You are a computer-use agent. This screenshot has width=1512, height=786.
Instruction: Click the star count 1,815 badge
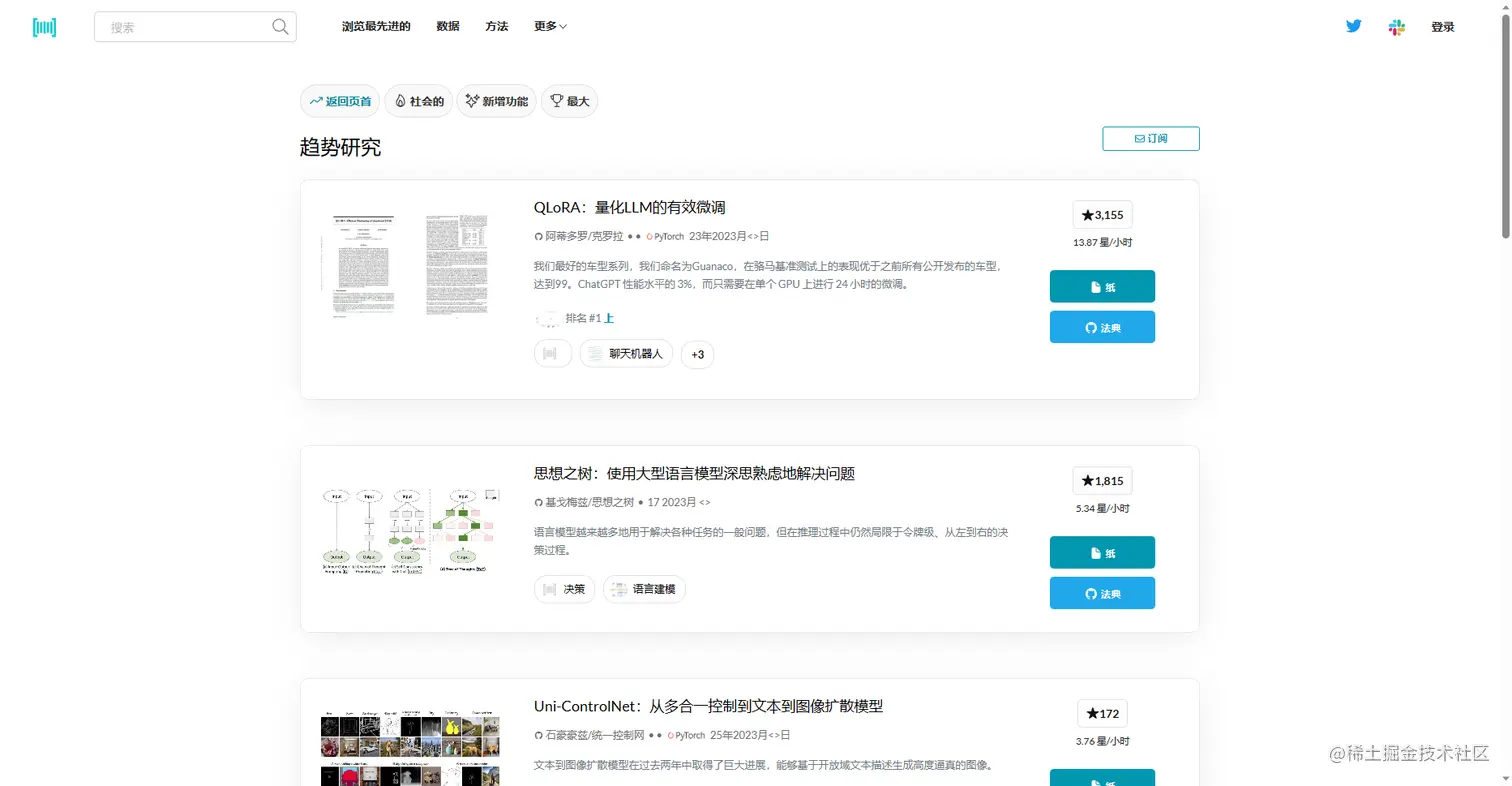coord(1102,481)
